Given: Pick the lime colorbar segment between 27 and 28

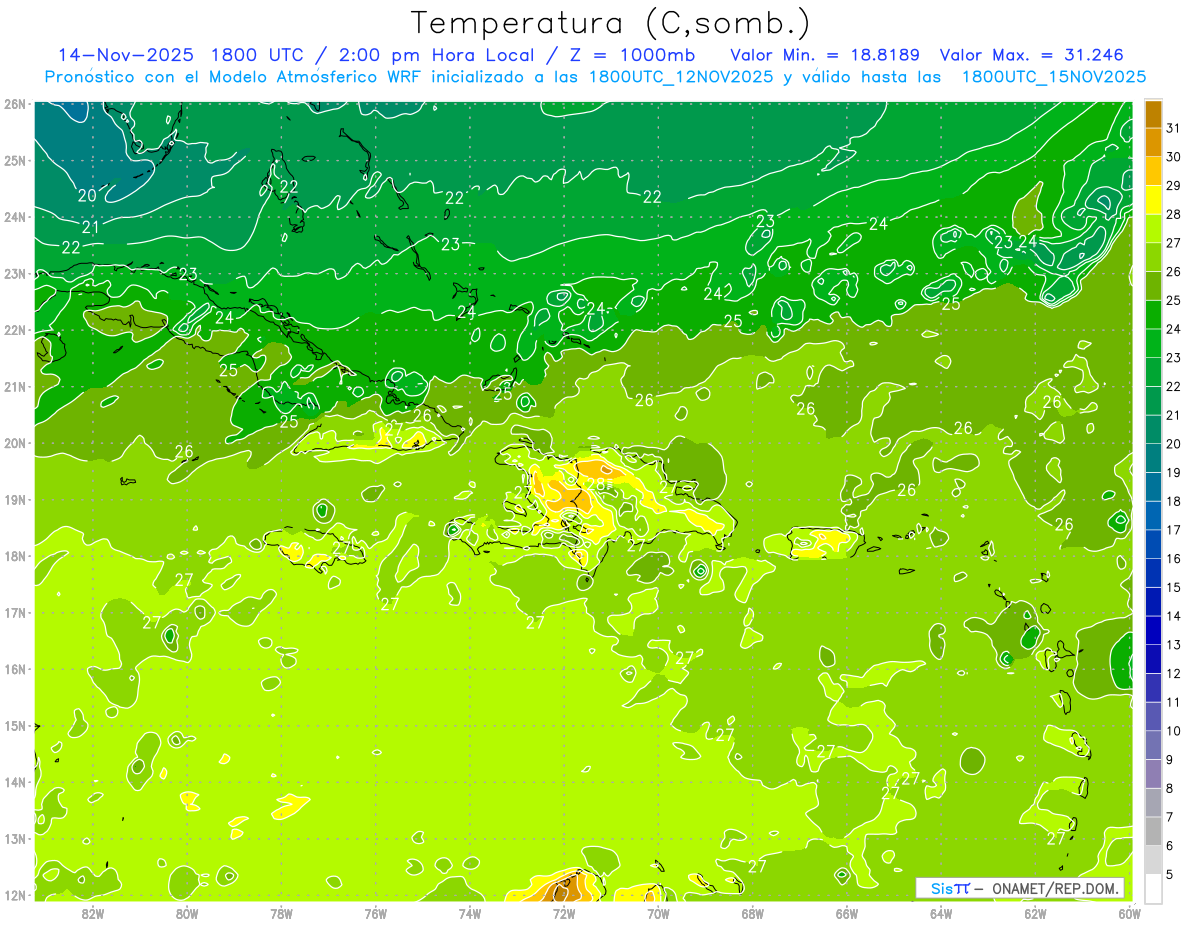Looking at the screenshot, I should pyautogui.click(x=1154, y=228).
